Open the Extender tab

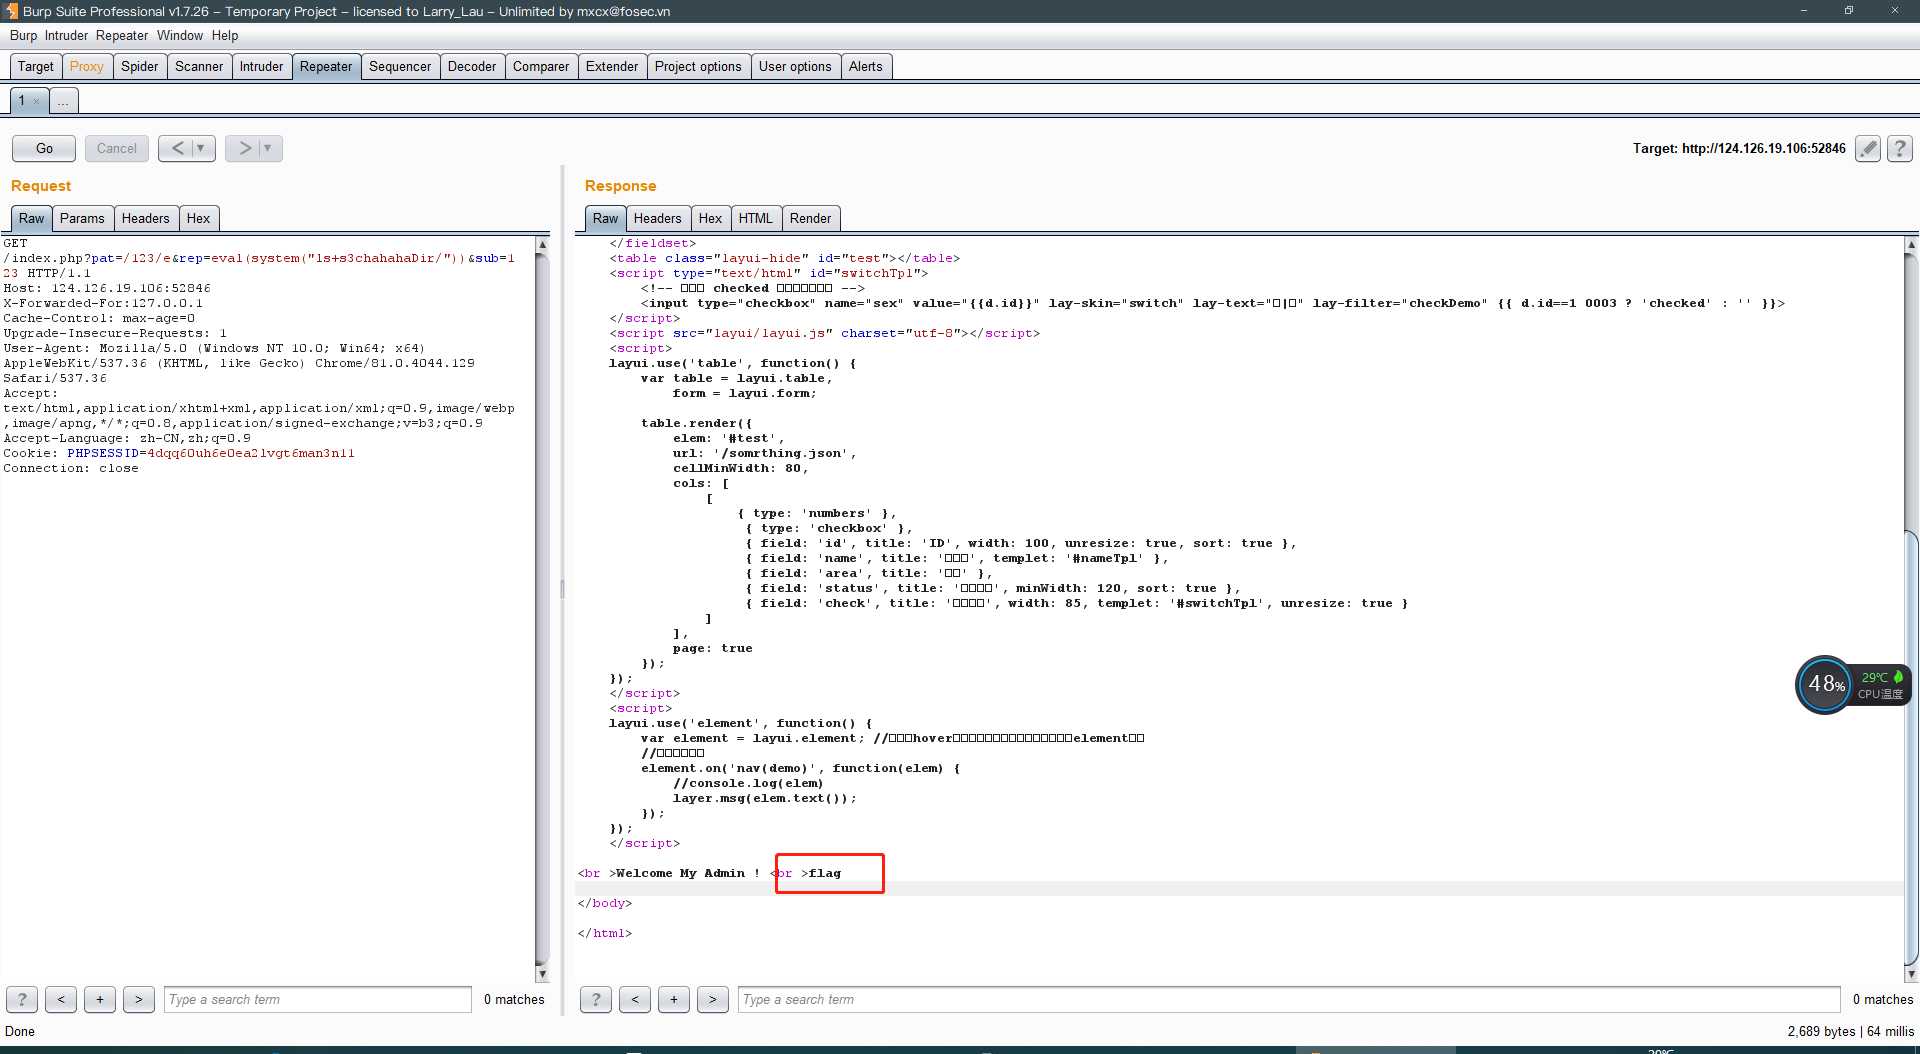tap(612, 66)
